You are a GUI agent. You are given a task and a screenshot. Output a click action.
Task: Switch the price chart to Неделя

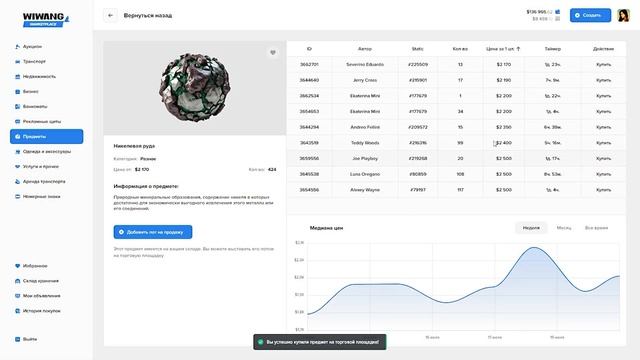point(531,228)
